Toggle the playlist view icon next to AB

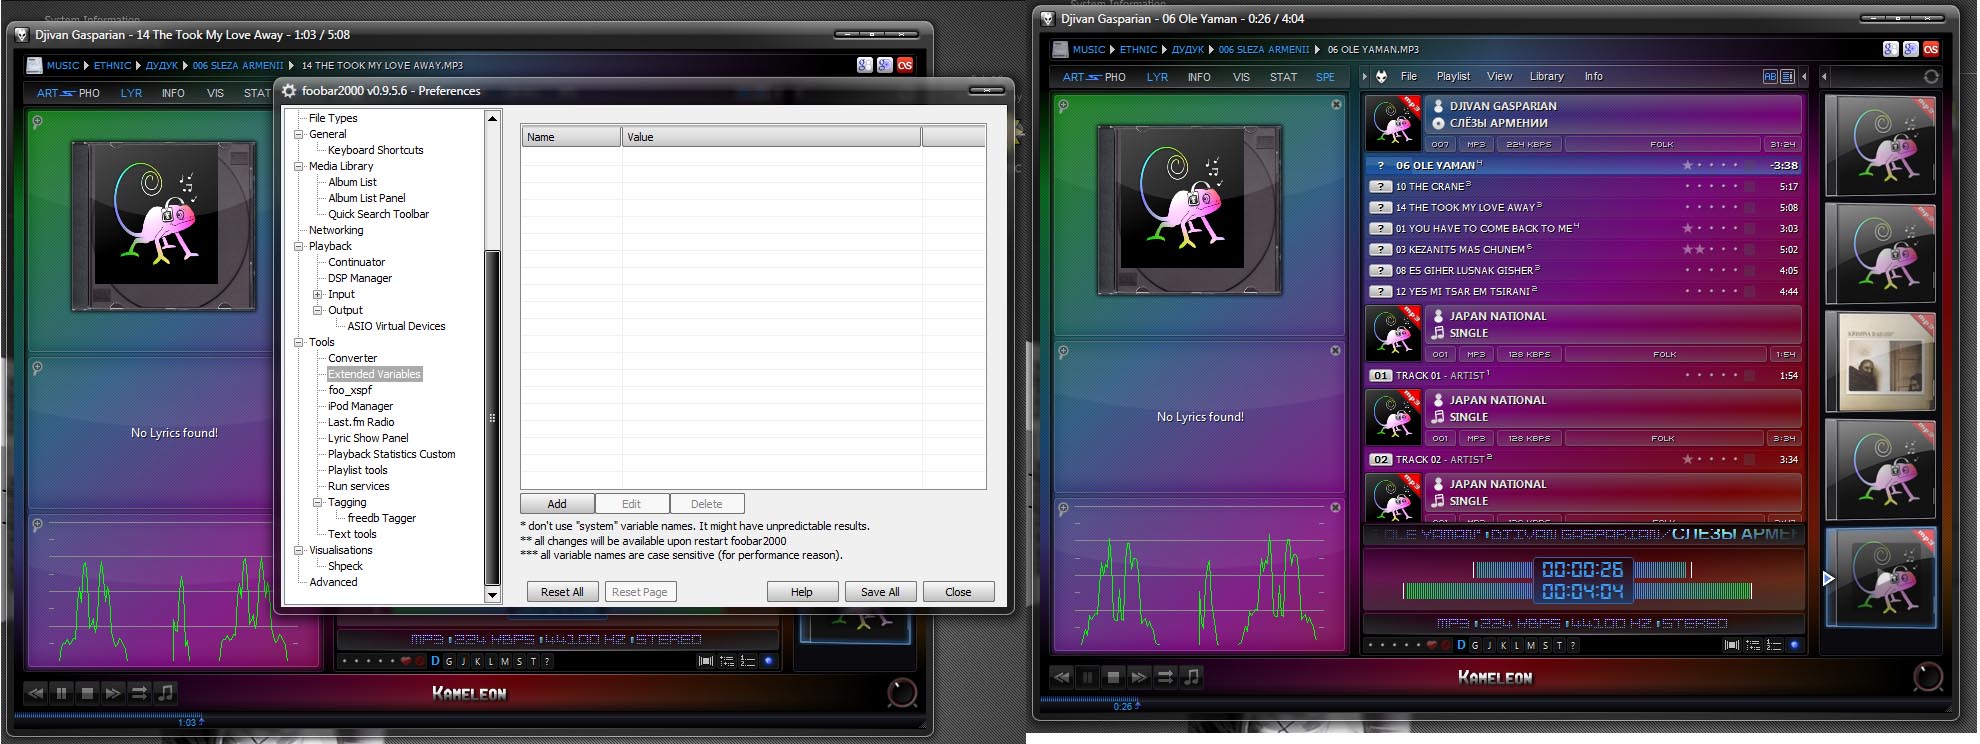click(1787, 76)
